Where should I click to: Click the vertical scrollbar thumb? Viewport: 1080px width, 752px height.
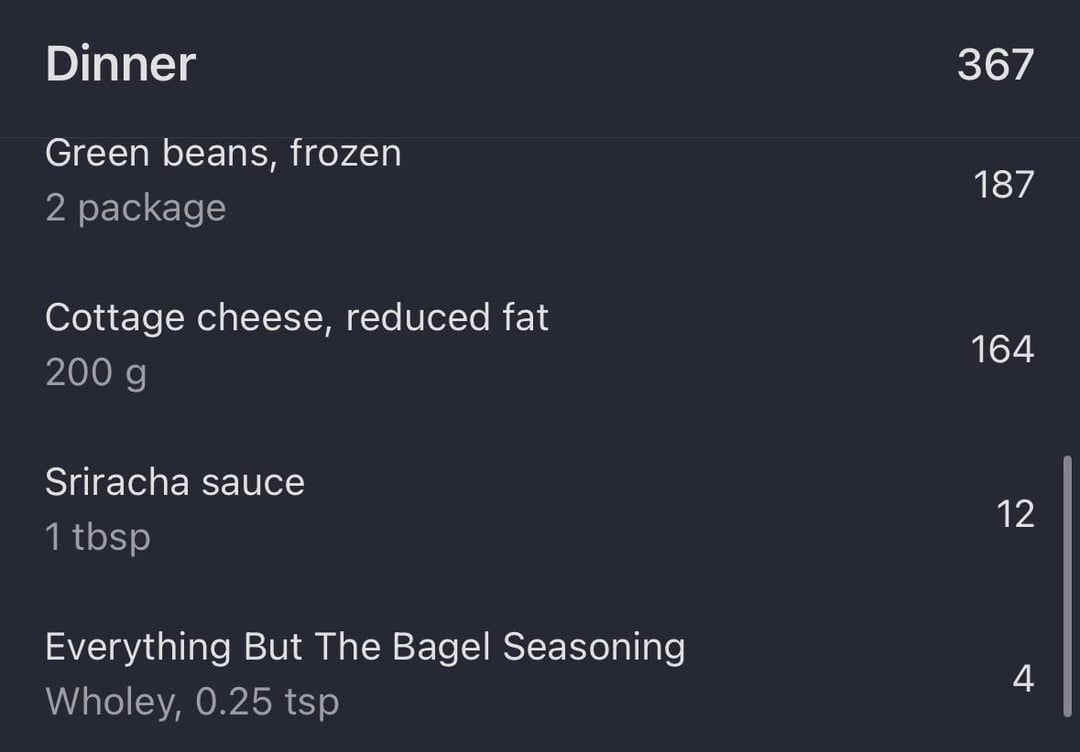pos(1067,585)
